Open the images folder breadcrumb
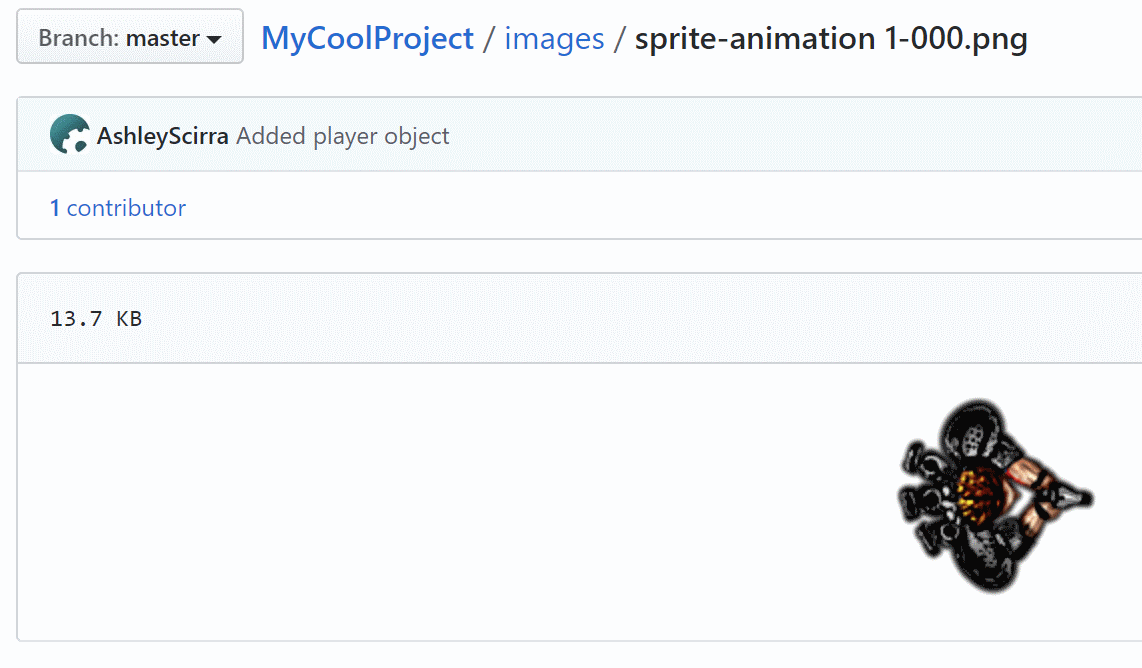The image size is (1142, 668). coord(554,39)
